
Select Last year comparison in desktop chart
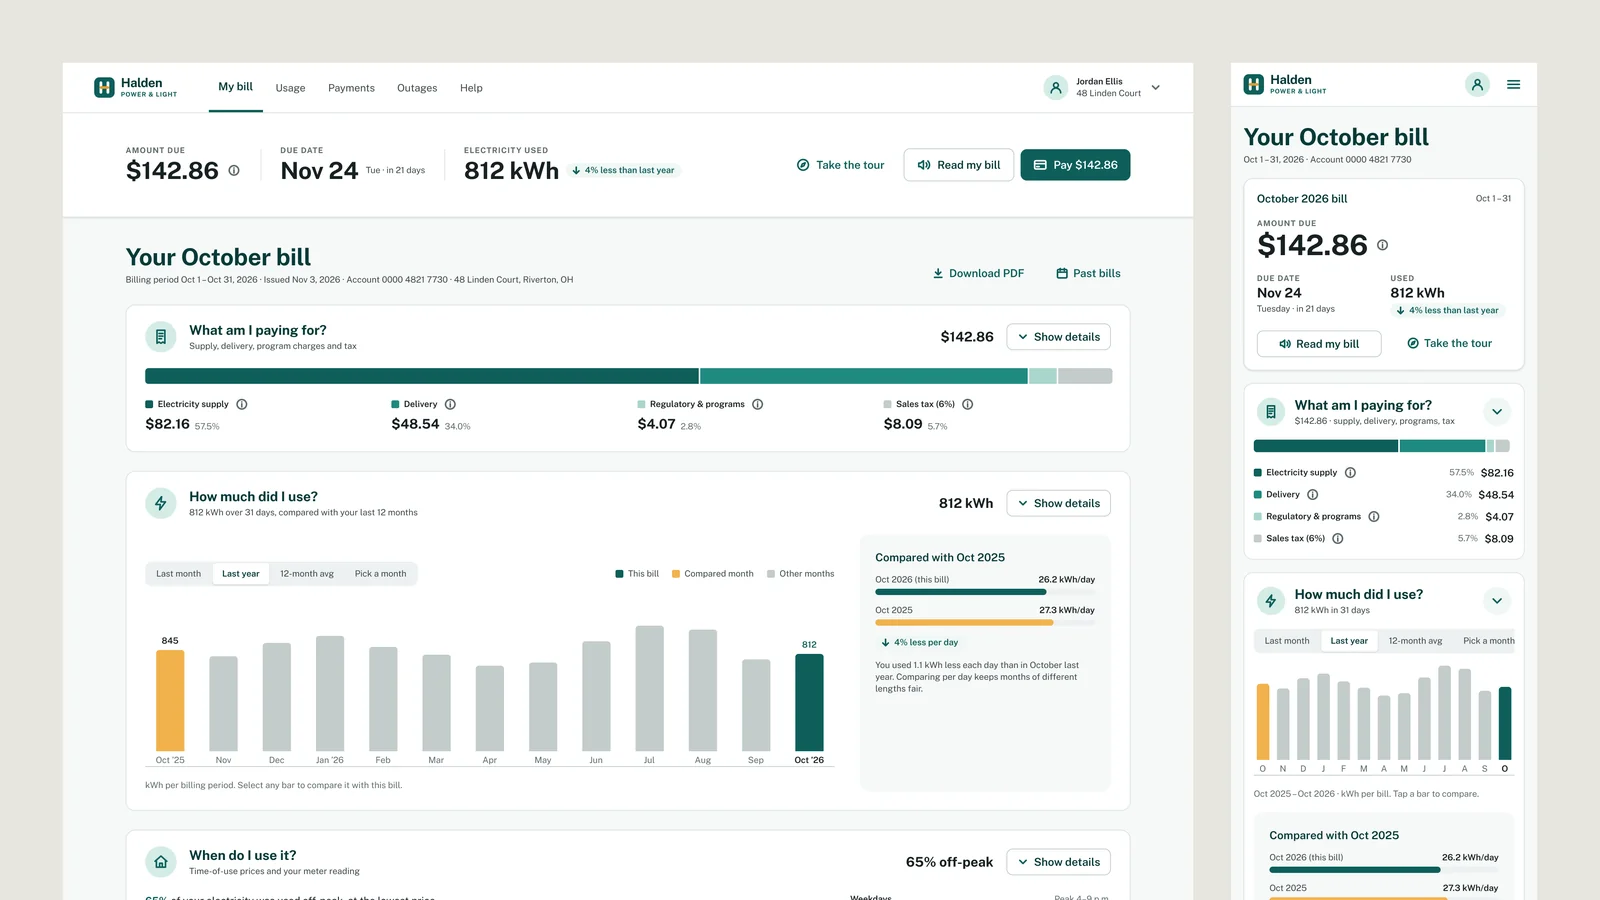[x=240, y=574]
